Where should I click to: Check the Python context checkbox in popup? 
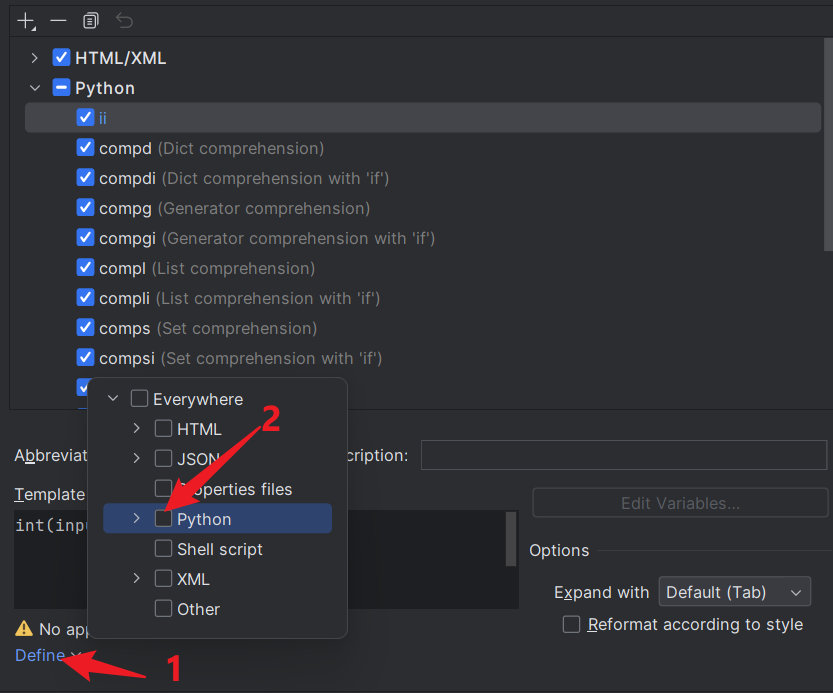(163, 519)
